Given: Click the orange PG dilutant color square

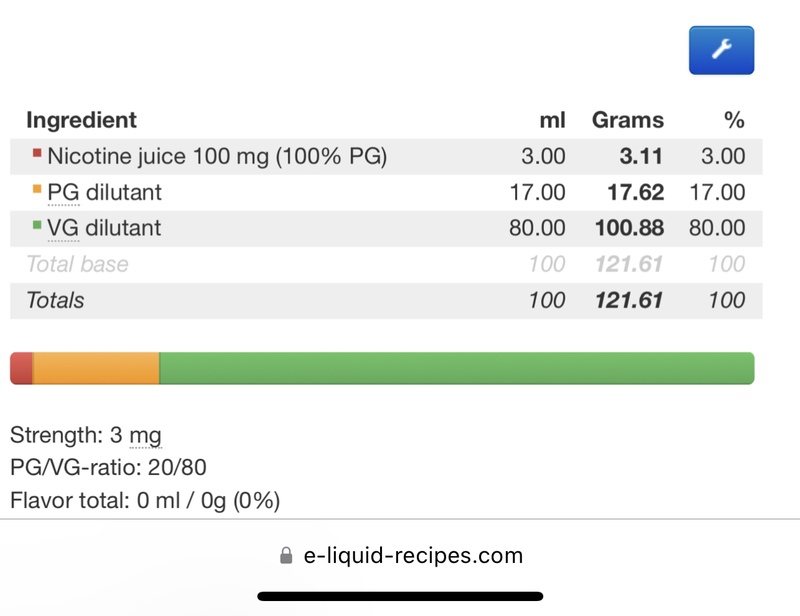Looking at the screenshot, I should tap(37, 189).
